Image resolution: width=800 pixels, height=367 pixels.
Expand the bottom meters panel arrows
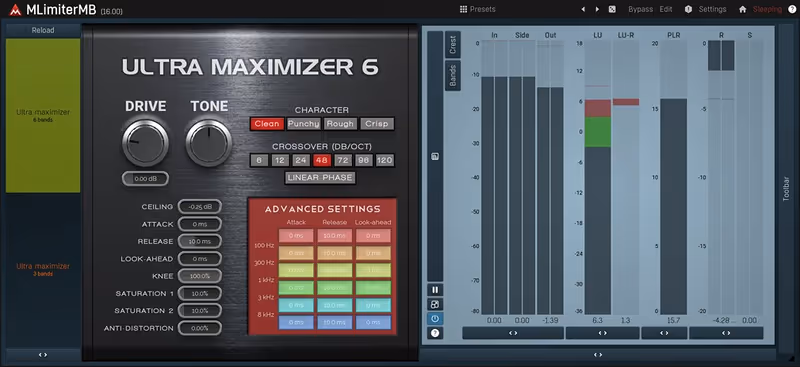tap(598, 355)
